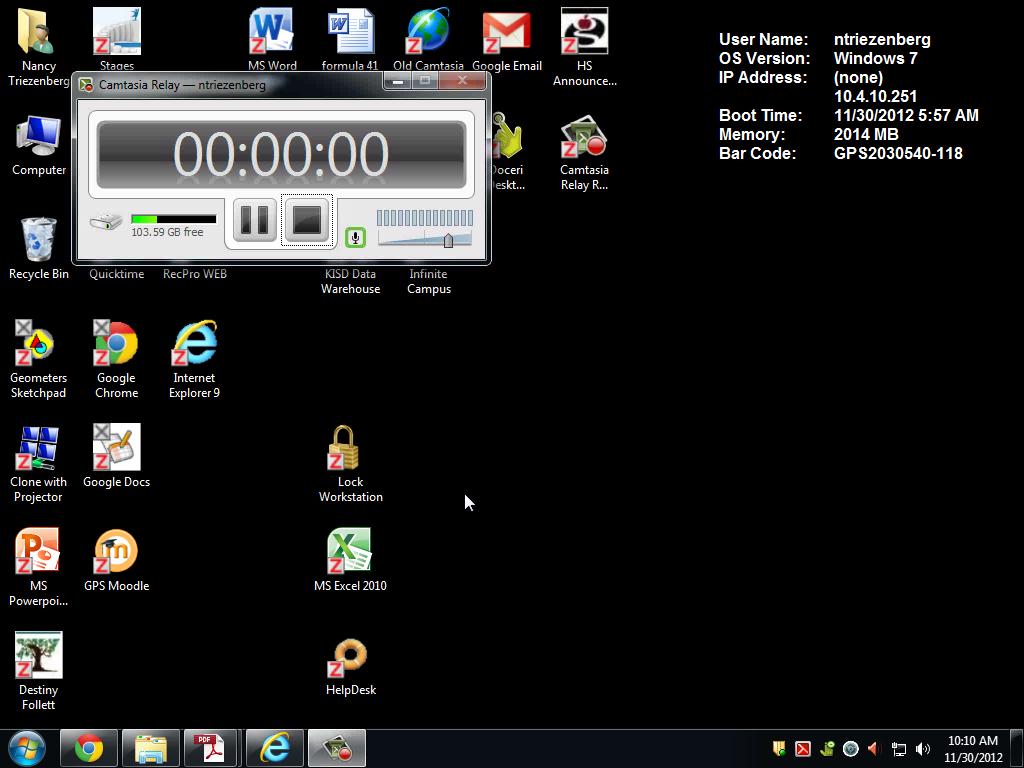Viewport: 1024px width, 768px height.
Task: Select the Lock Workstation icon
Action: point(351,464)
